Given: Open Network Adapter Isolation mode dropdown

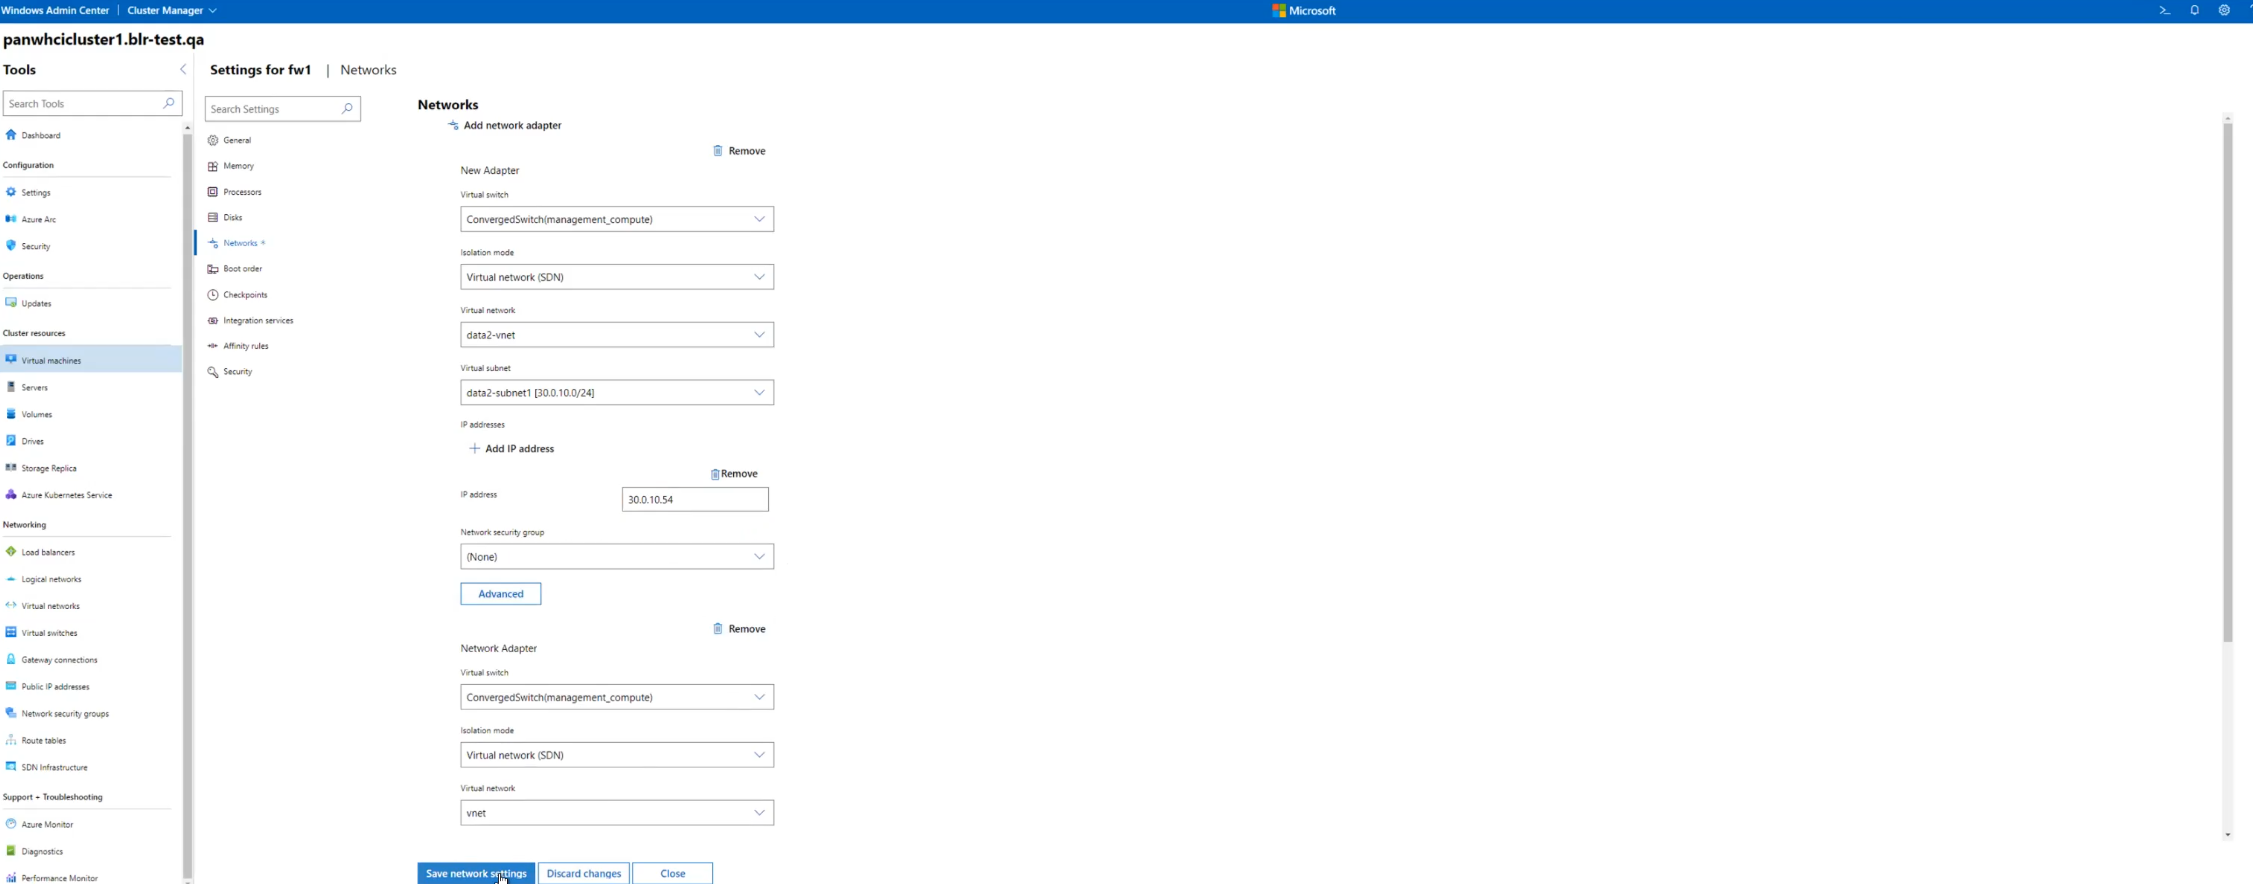Looking at the screenshot, I should 617,755.
